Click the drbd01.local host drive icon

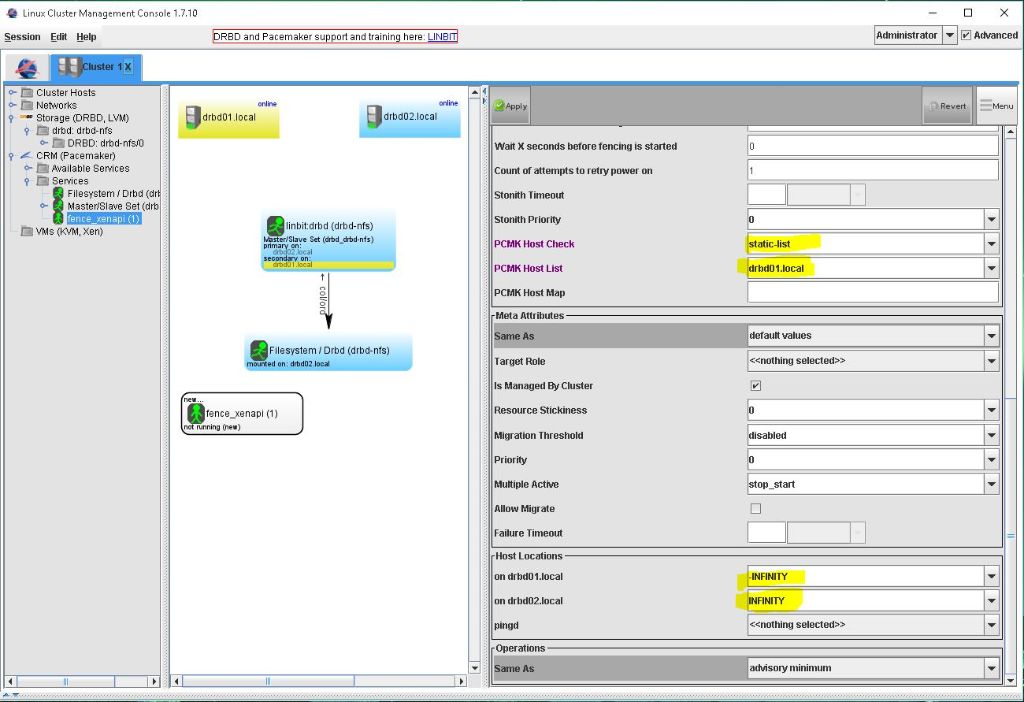click(x=191, y=116)
